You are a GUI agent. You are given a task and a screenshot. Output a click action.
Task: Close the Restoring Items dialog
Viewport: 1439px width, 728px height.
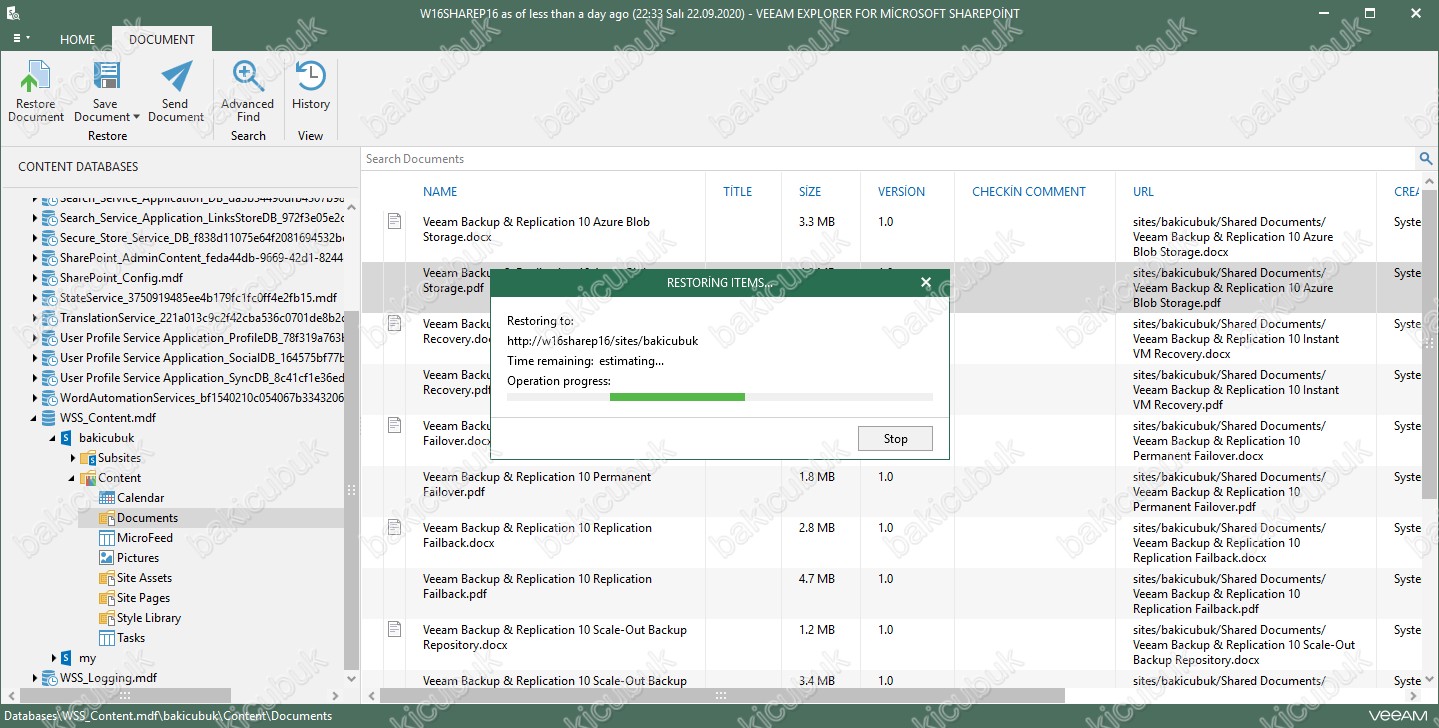[926, 283]
